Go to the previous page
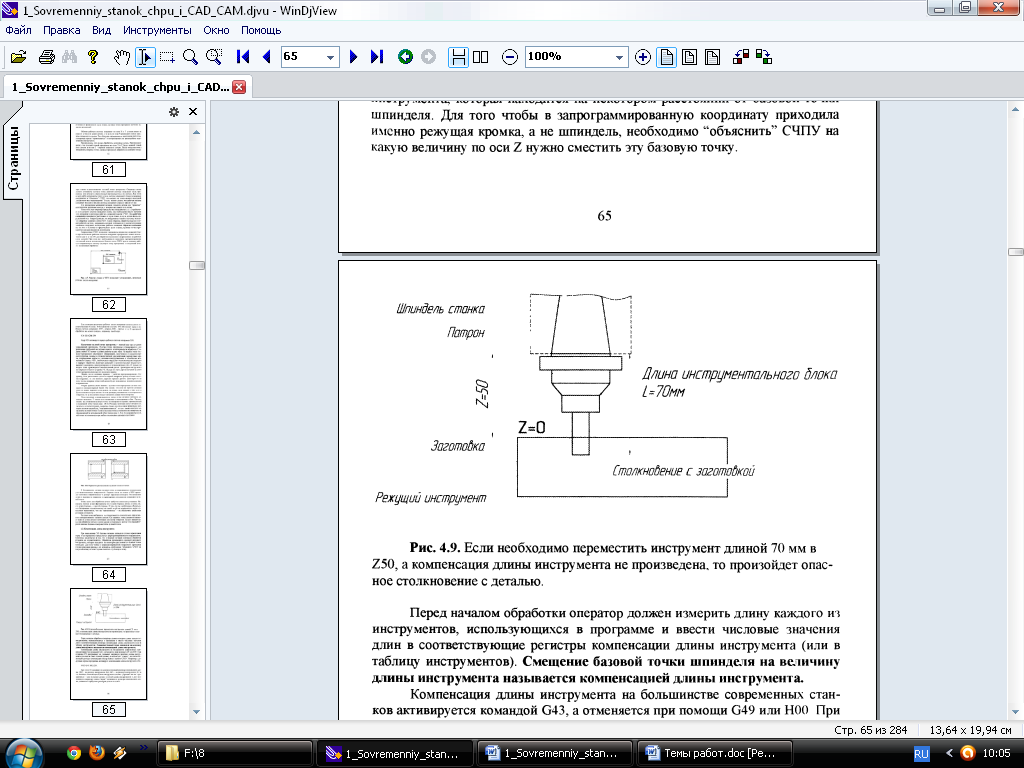The height and width of the screenshot is (768, 1024). point(266,57)
